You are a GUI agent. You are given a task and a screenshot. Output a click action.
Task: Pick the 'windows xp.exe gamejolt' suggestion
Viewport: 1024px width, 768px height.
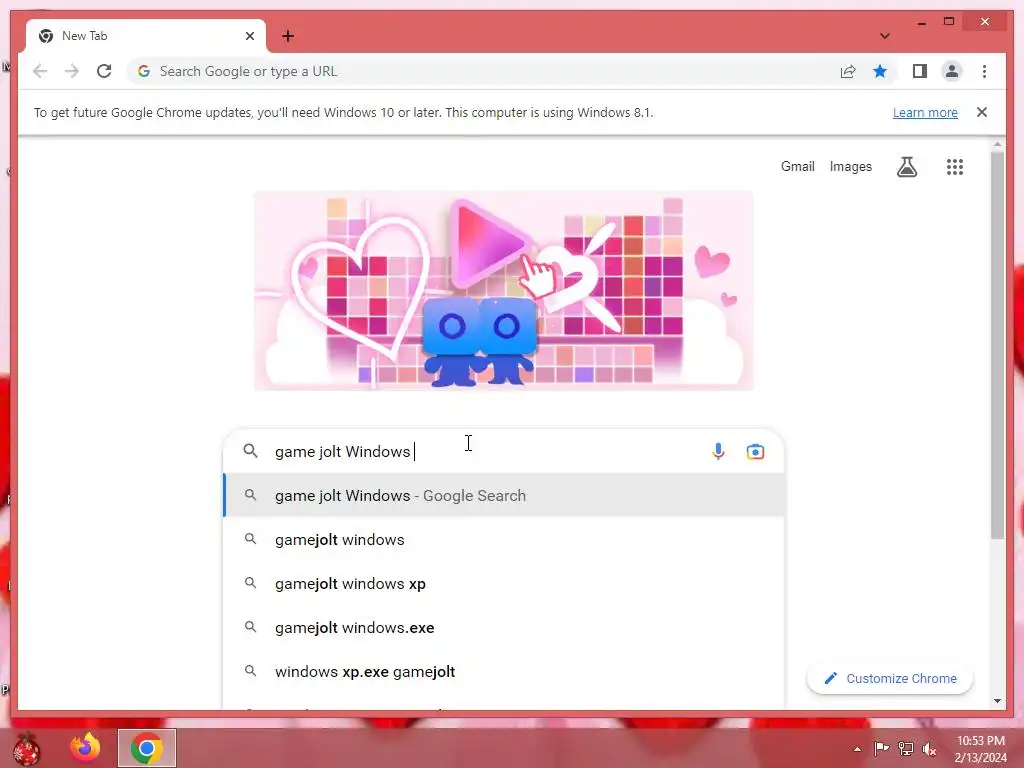point(504,671)
